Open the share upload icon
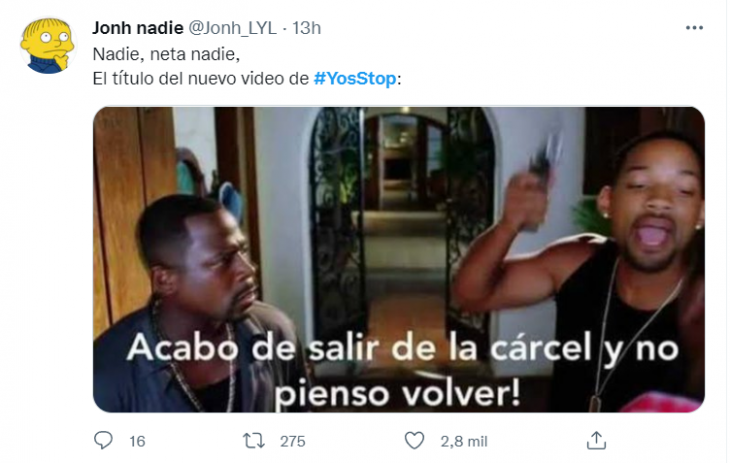This screenshot has width=730, height=463. point(596,440)
